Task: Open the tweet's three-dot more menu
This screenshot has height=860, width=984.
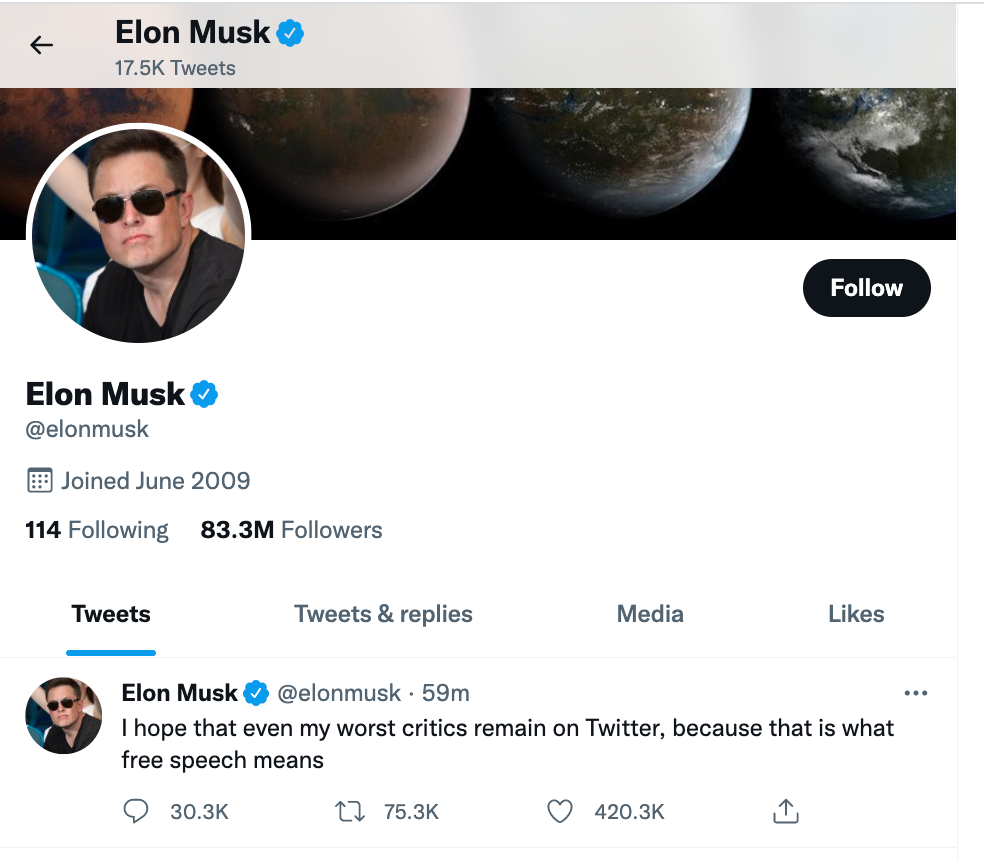Action: tap(916, 693)
